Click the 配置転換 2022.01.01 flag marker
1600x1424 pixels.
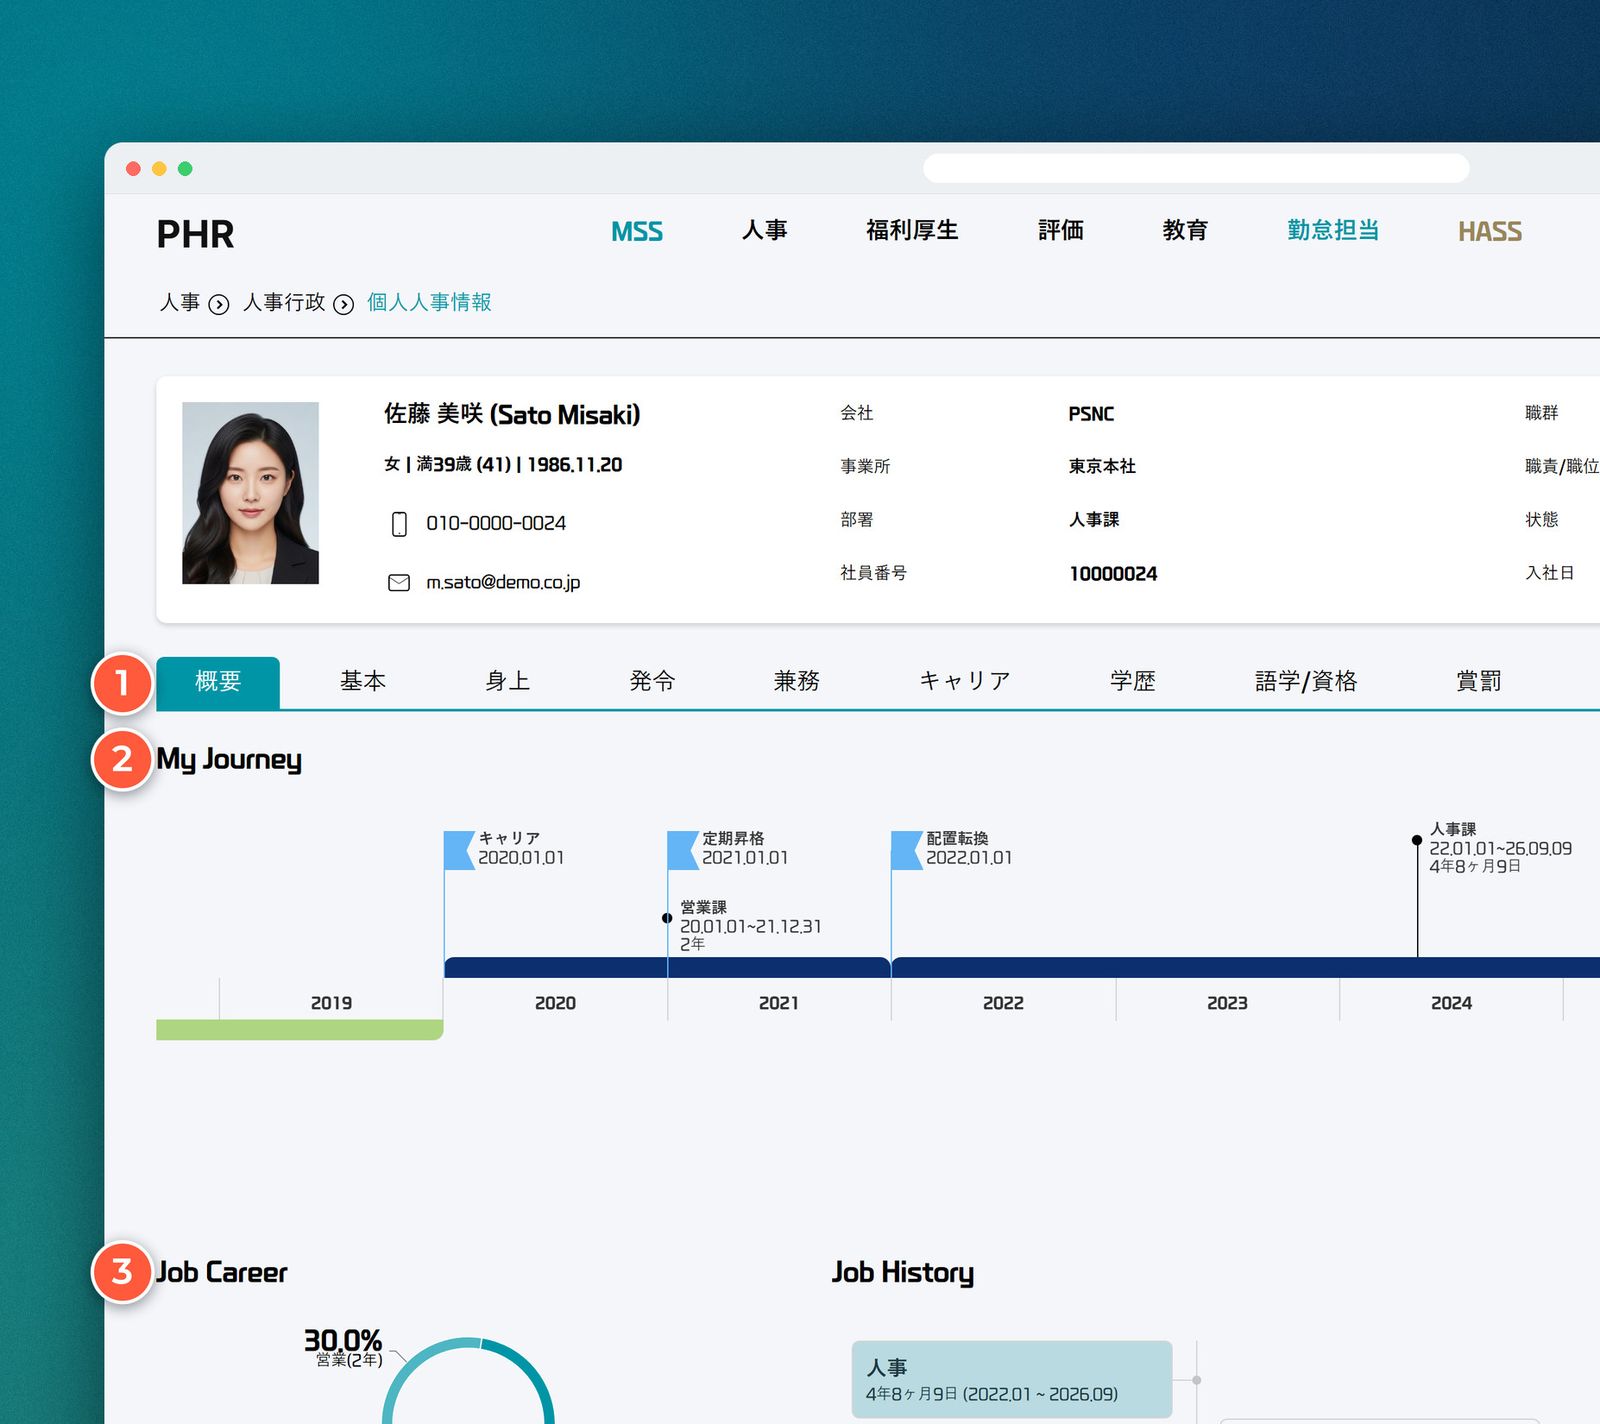click(907, 850)
